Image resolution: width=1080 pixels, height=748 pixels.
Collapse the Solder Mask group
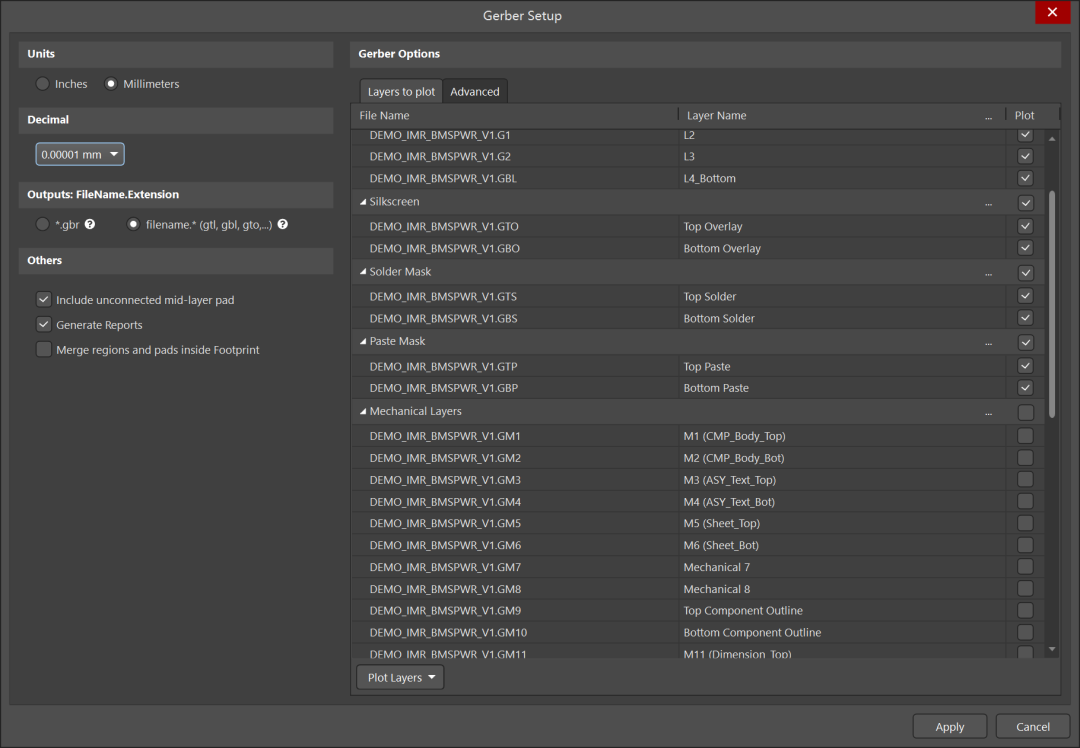(363, 271)
